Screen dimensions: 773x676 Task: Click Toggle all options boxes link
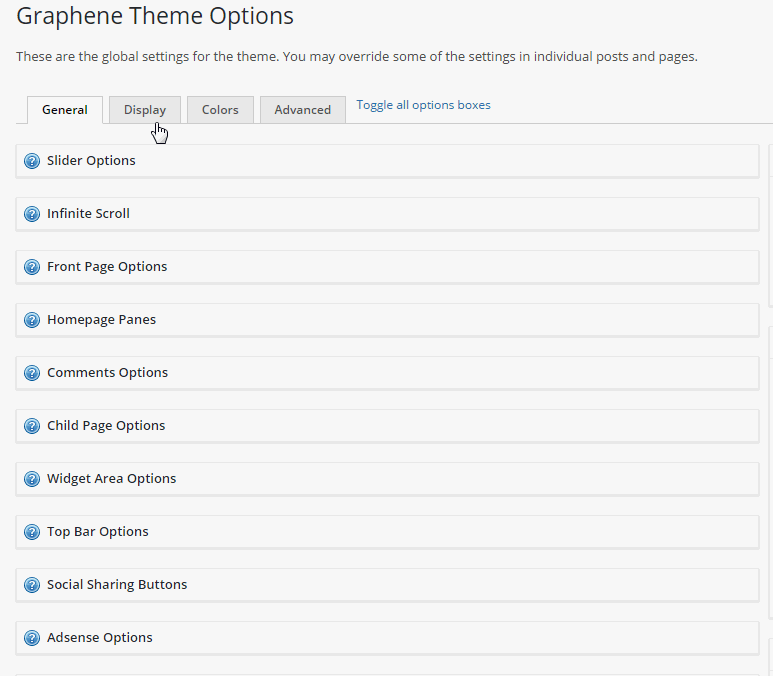coord(423,105)
